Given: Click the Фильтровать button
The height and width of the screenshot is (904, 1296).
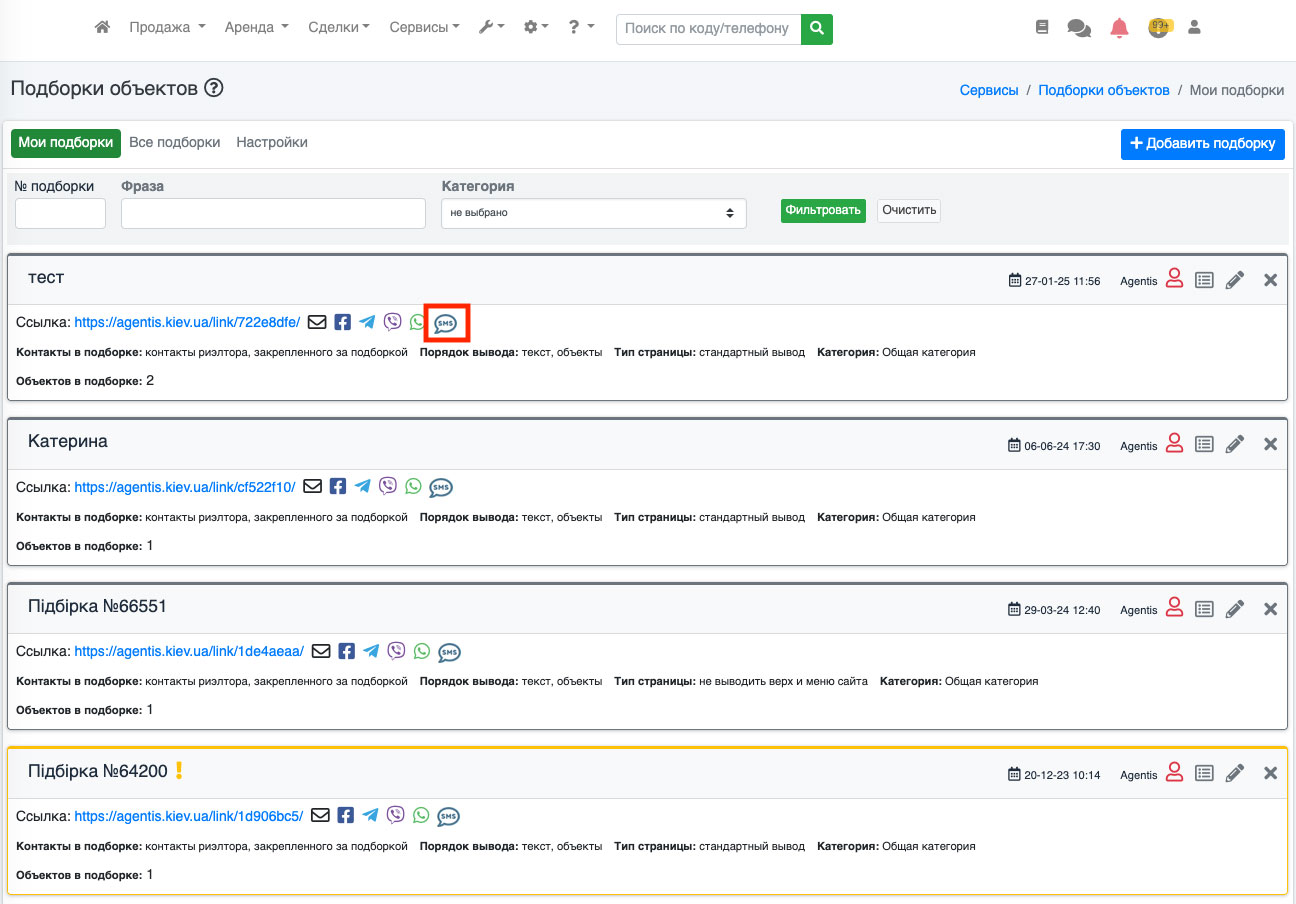Looking at the screenshot, I should 822,210.
